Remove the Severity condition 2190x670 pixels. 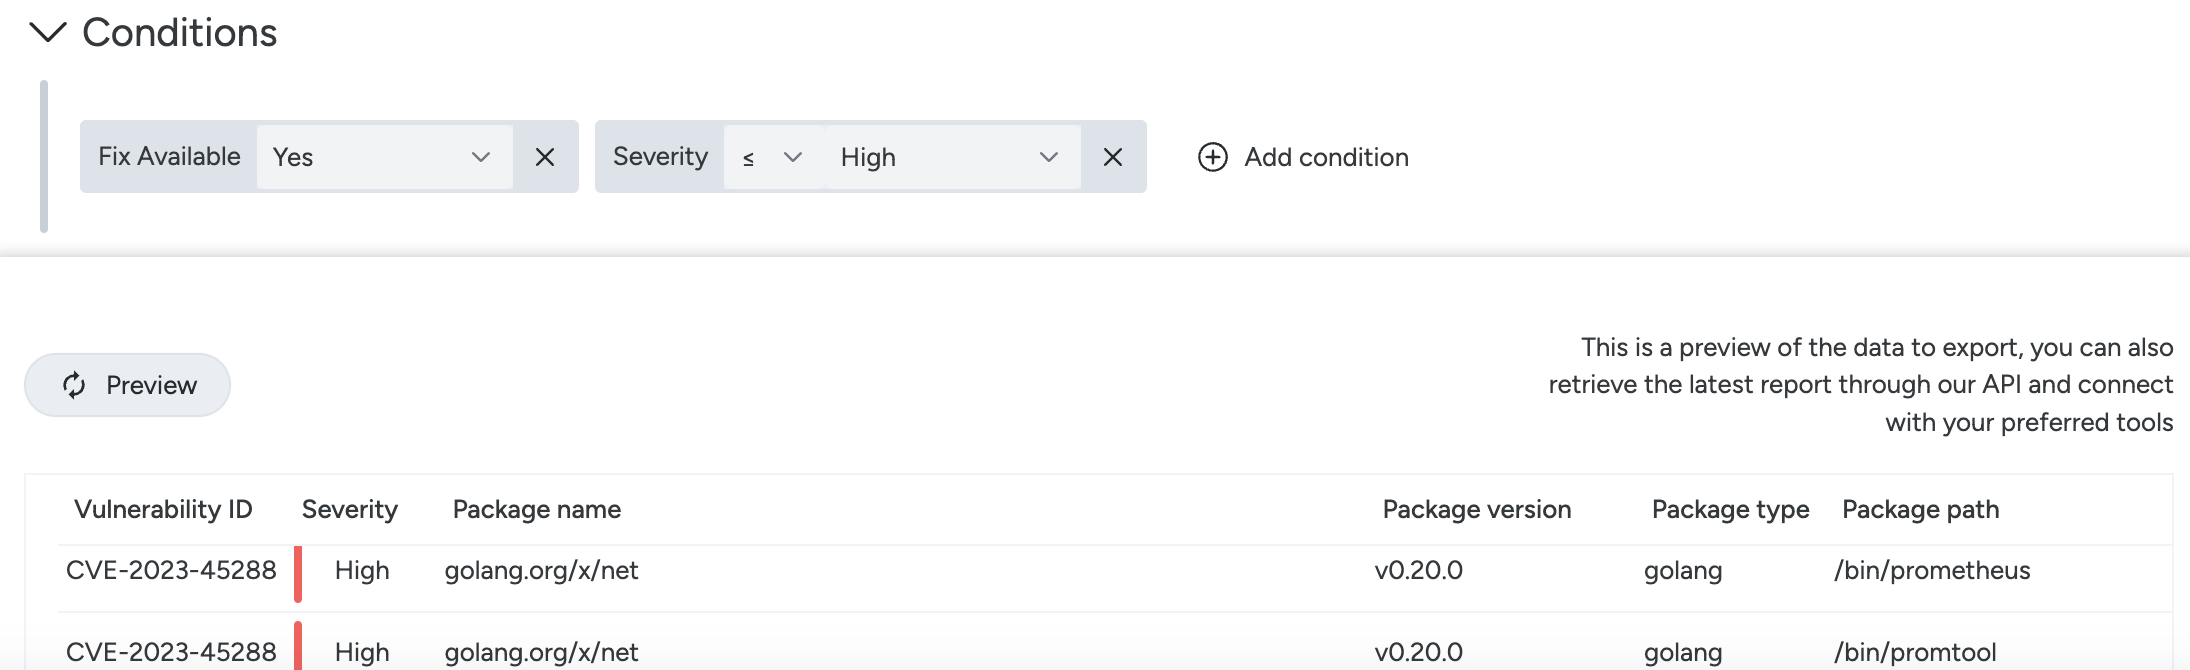[1113, 157]
